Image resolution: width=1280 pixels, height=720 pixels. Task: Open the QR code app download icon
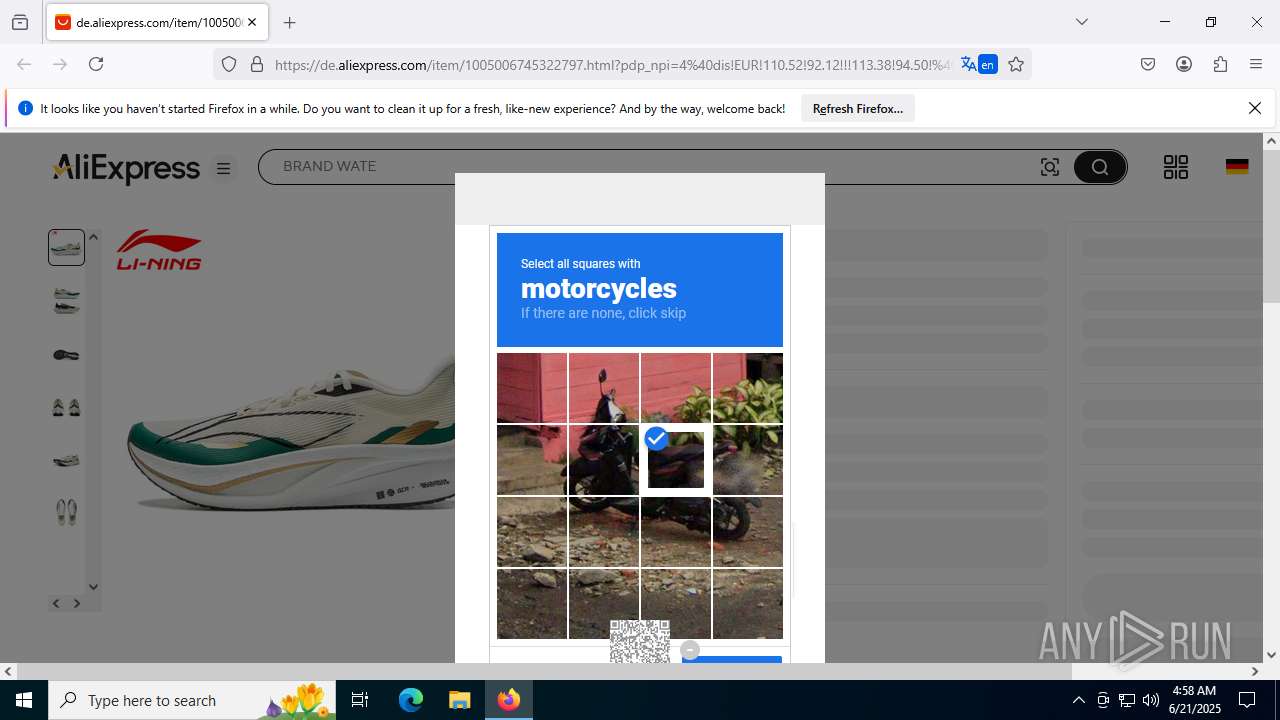click(1176, 167)
